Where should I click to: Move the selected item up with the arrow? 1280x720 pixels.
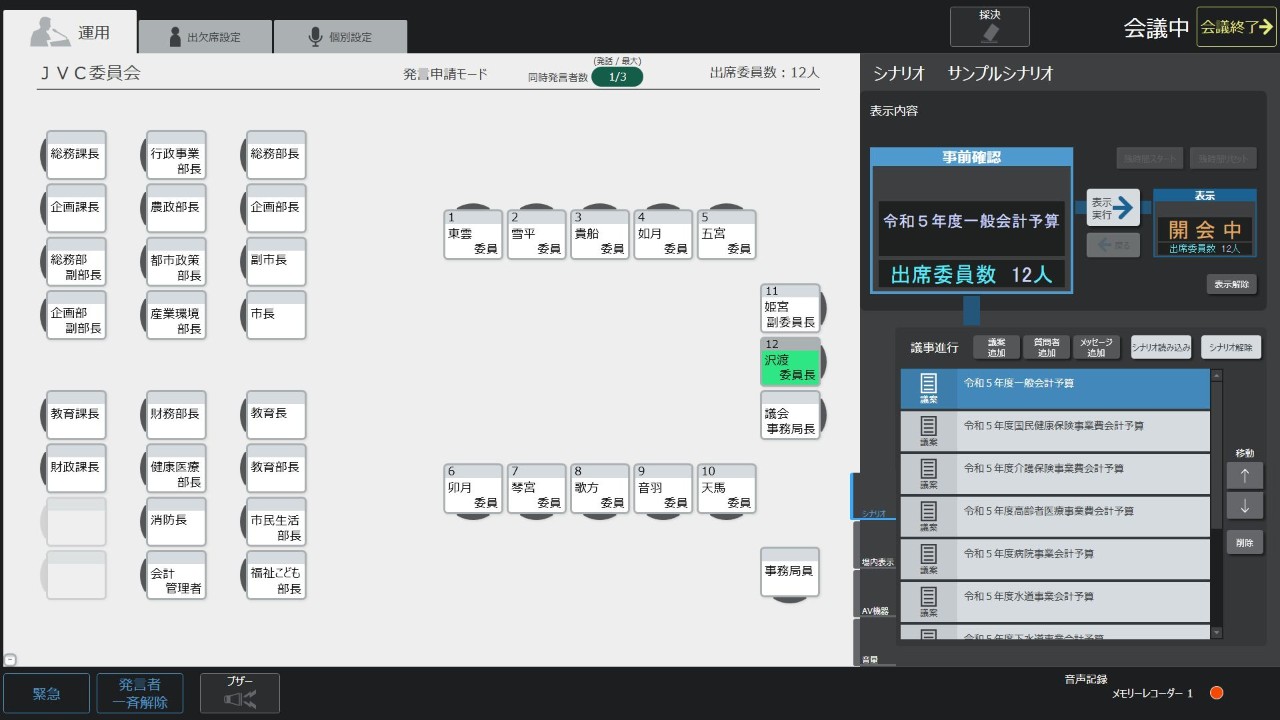[x=1244, y=475]
